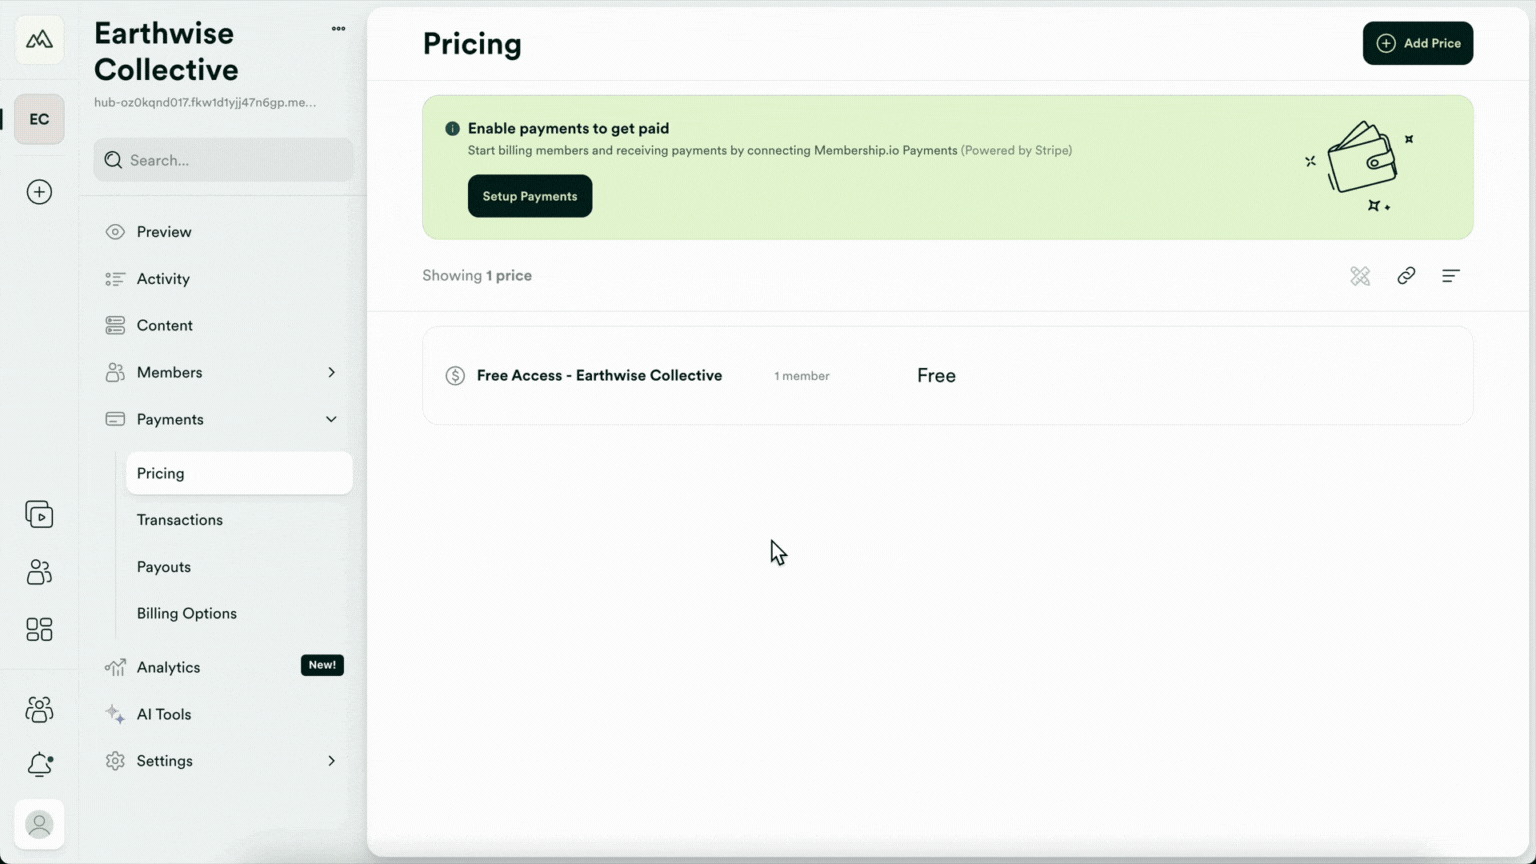
Task: Add a new hub with plus icon
Action: (x=39, y=192)
